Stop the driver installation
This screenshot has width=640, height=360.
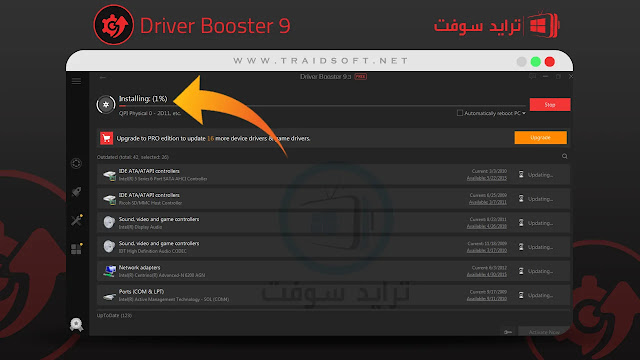pyautogui.click(x=550, y=104)
